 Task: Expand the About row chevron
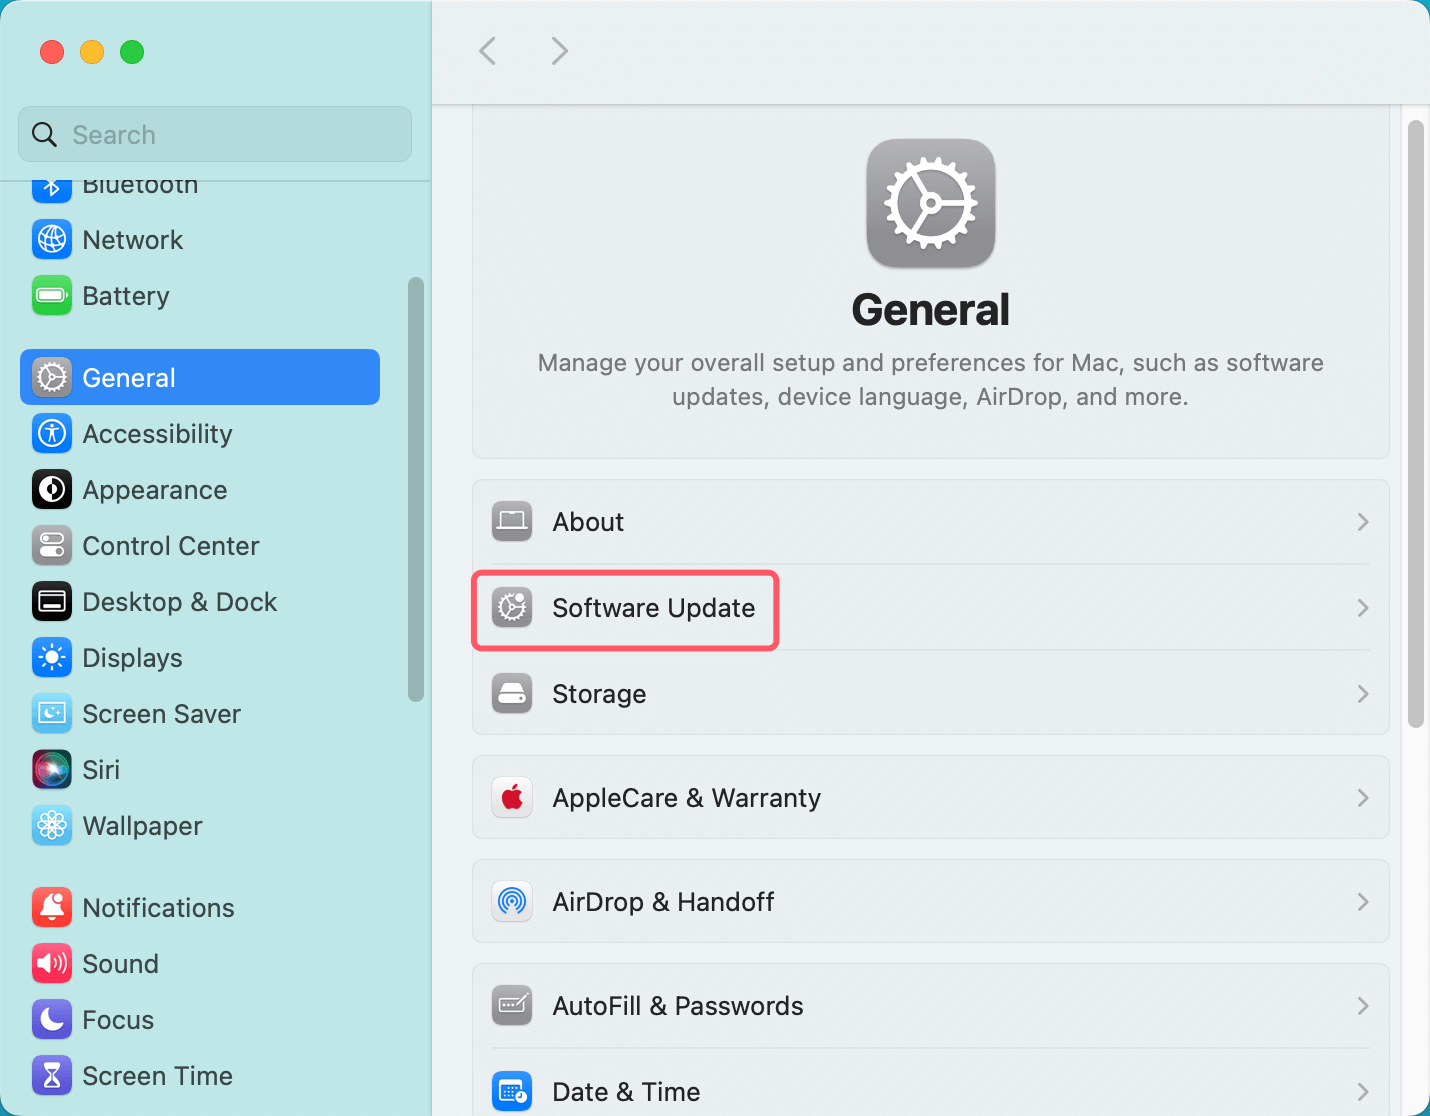point(1362,522)
